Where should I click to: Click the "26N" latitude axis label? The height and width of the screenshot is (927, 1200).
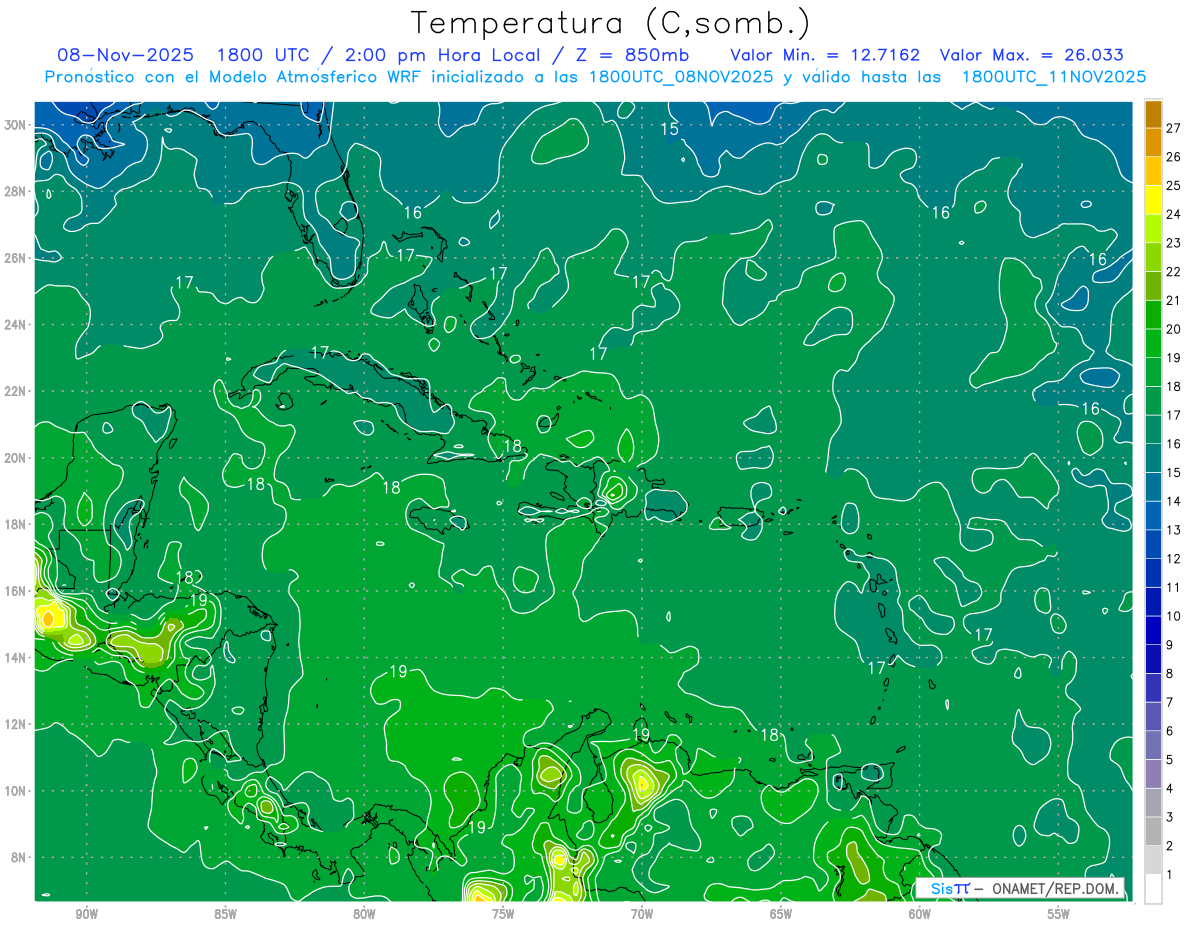pyautogui.click(x=16, y=258)
